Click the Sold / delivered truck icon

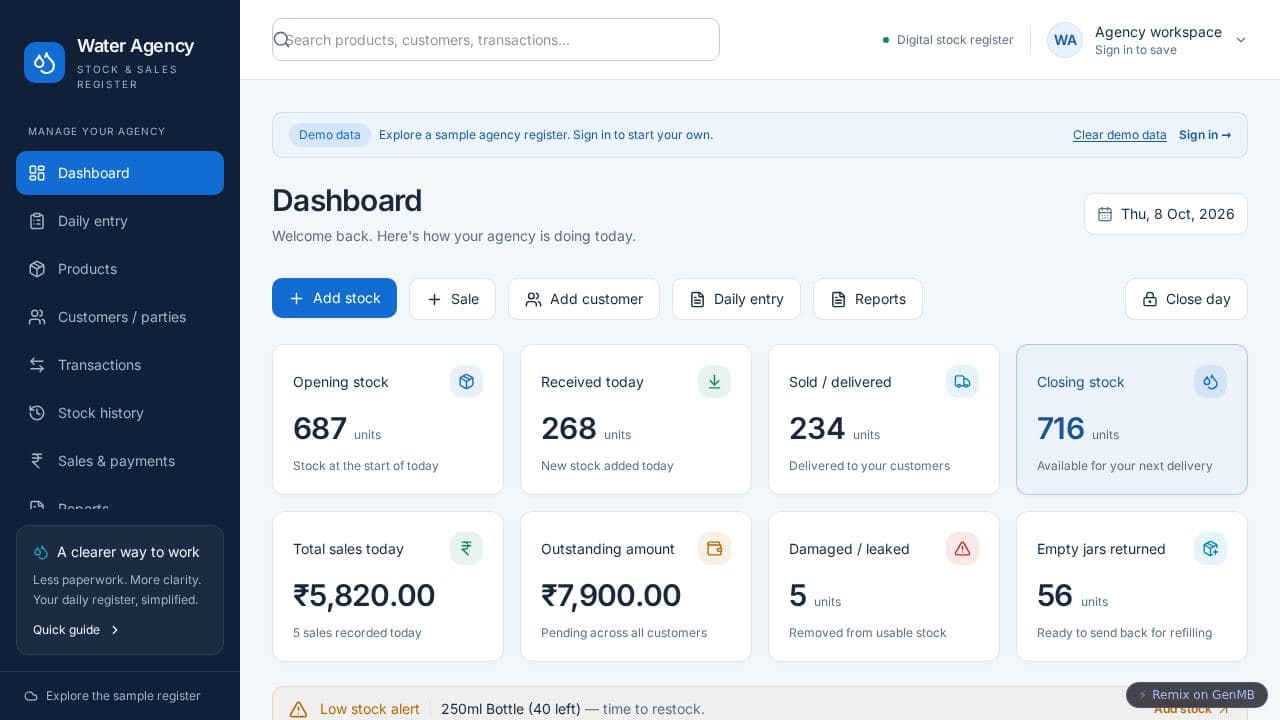pos(962,381)
